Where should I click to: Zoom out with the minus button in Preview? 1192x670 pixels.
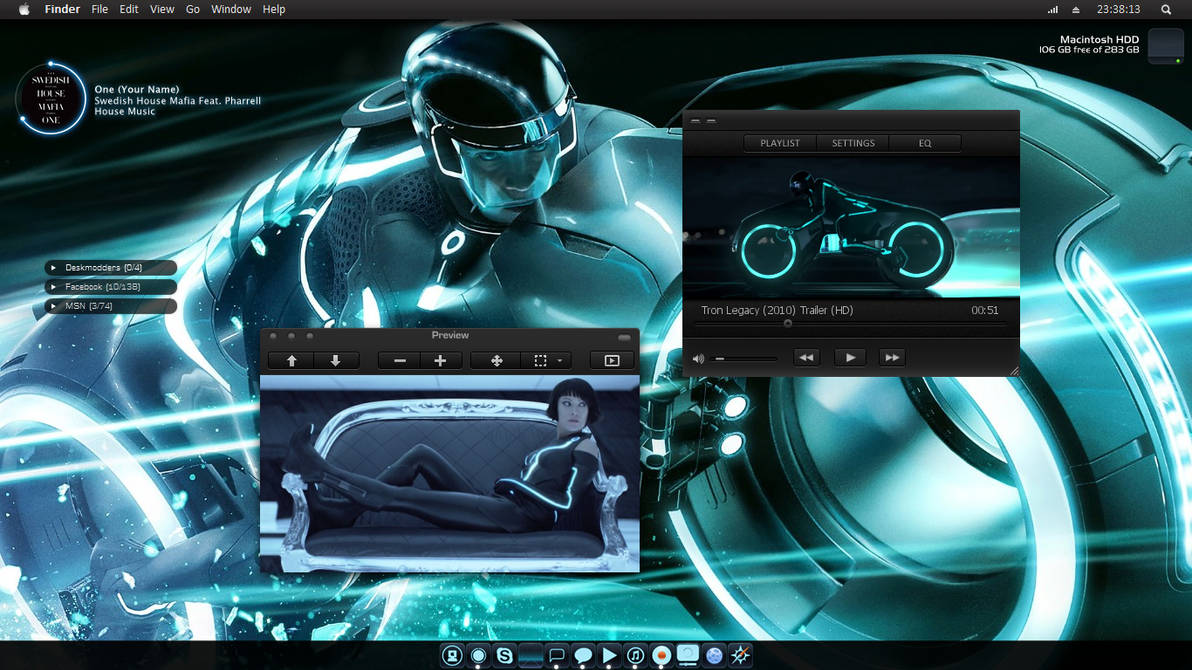pyautogui.click(x=400, y=360)
